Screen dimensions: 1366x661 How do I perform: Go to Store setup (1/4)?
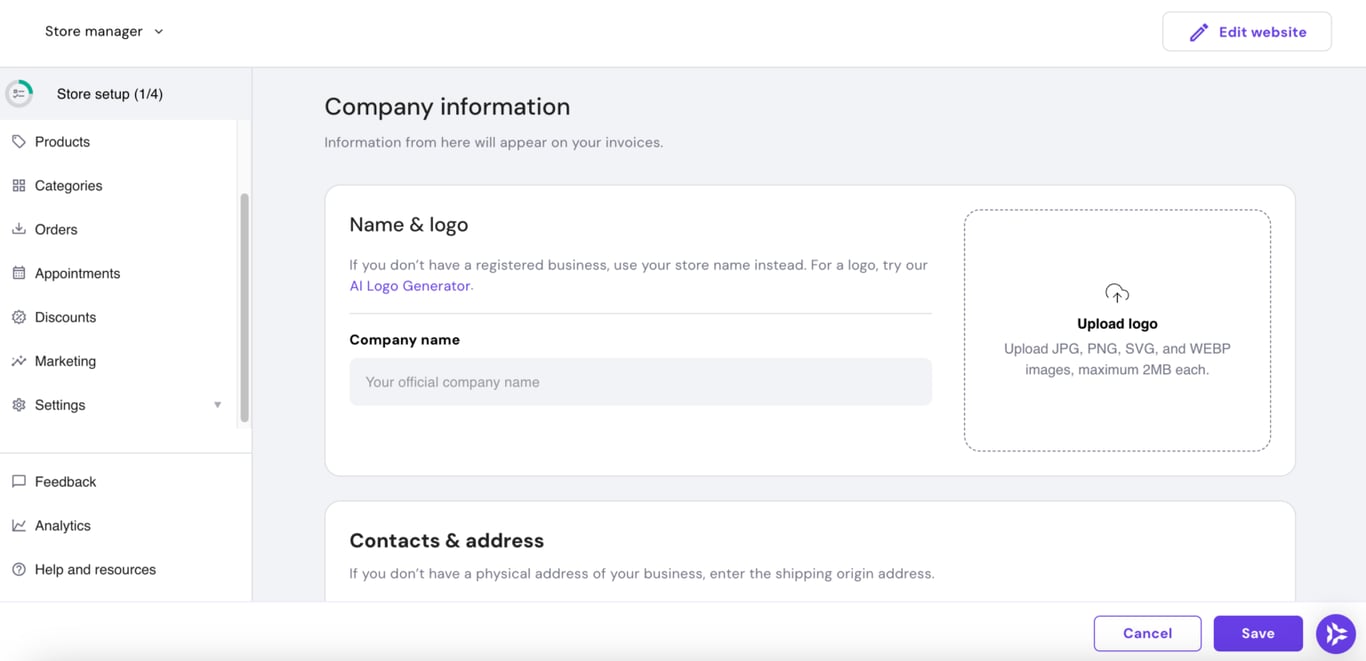point(110,93)
